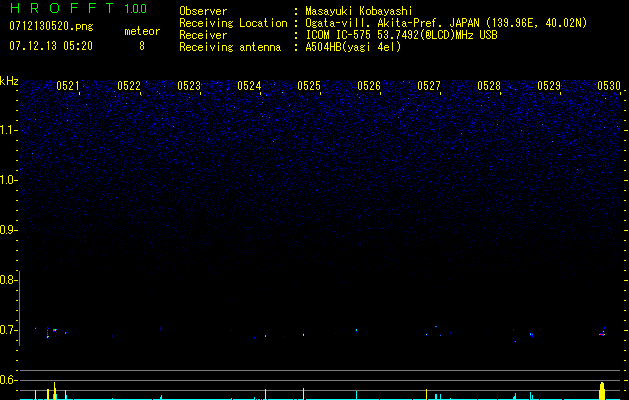Viewport: 629px width, 400px height.
Task: Select the file name 0712130520.png
Action: point(51,26)
